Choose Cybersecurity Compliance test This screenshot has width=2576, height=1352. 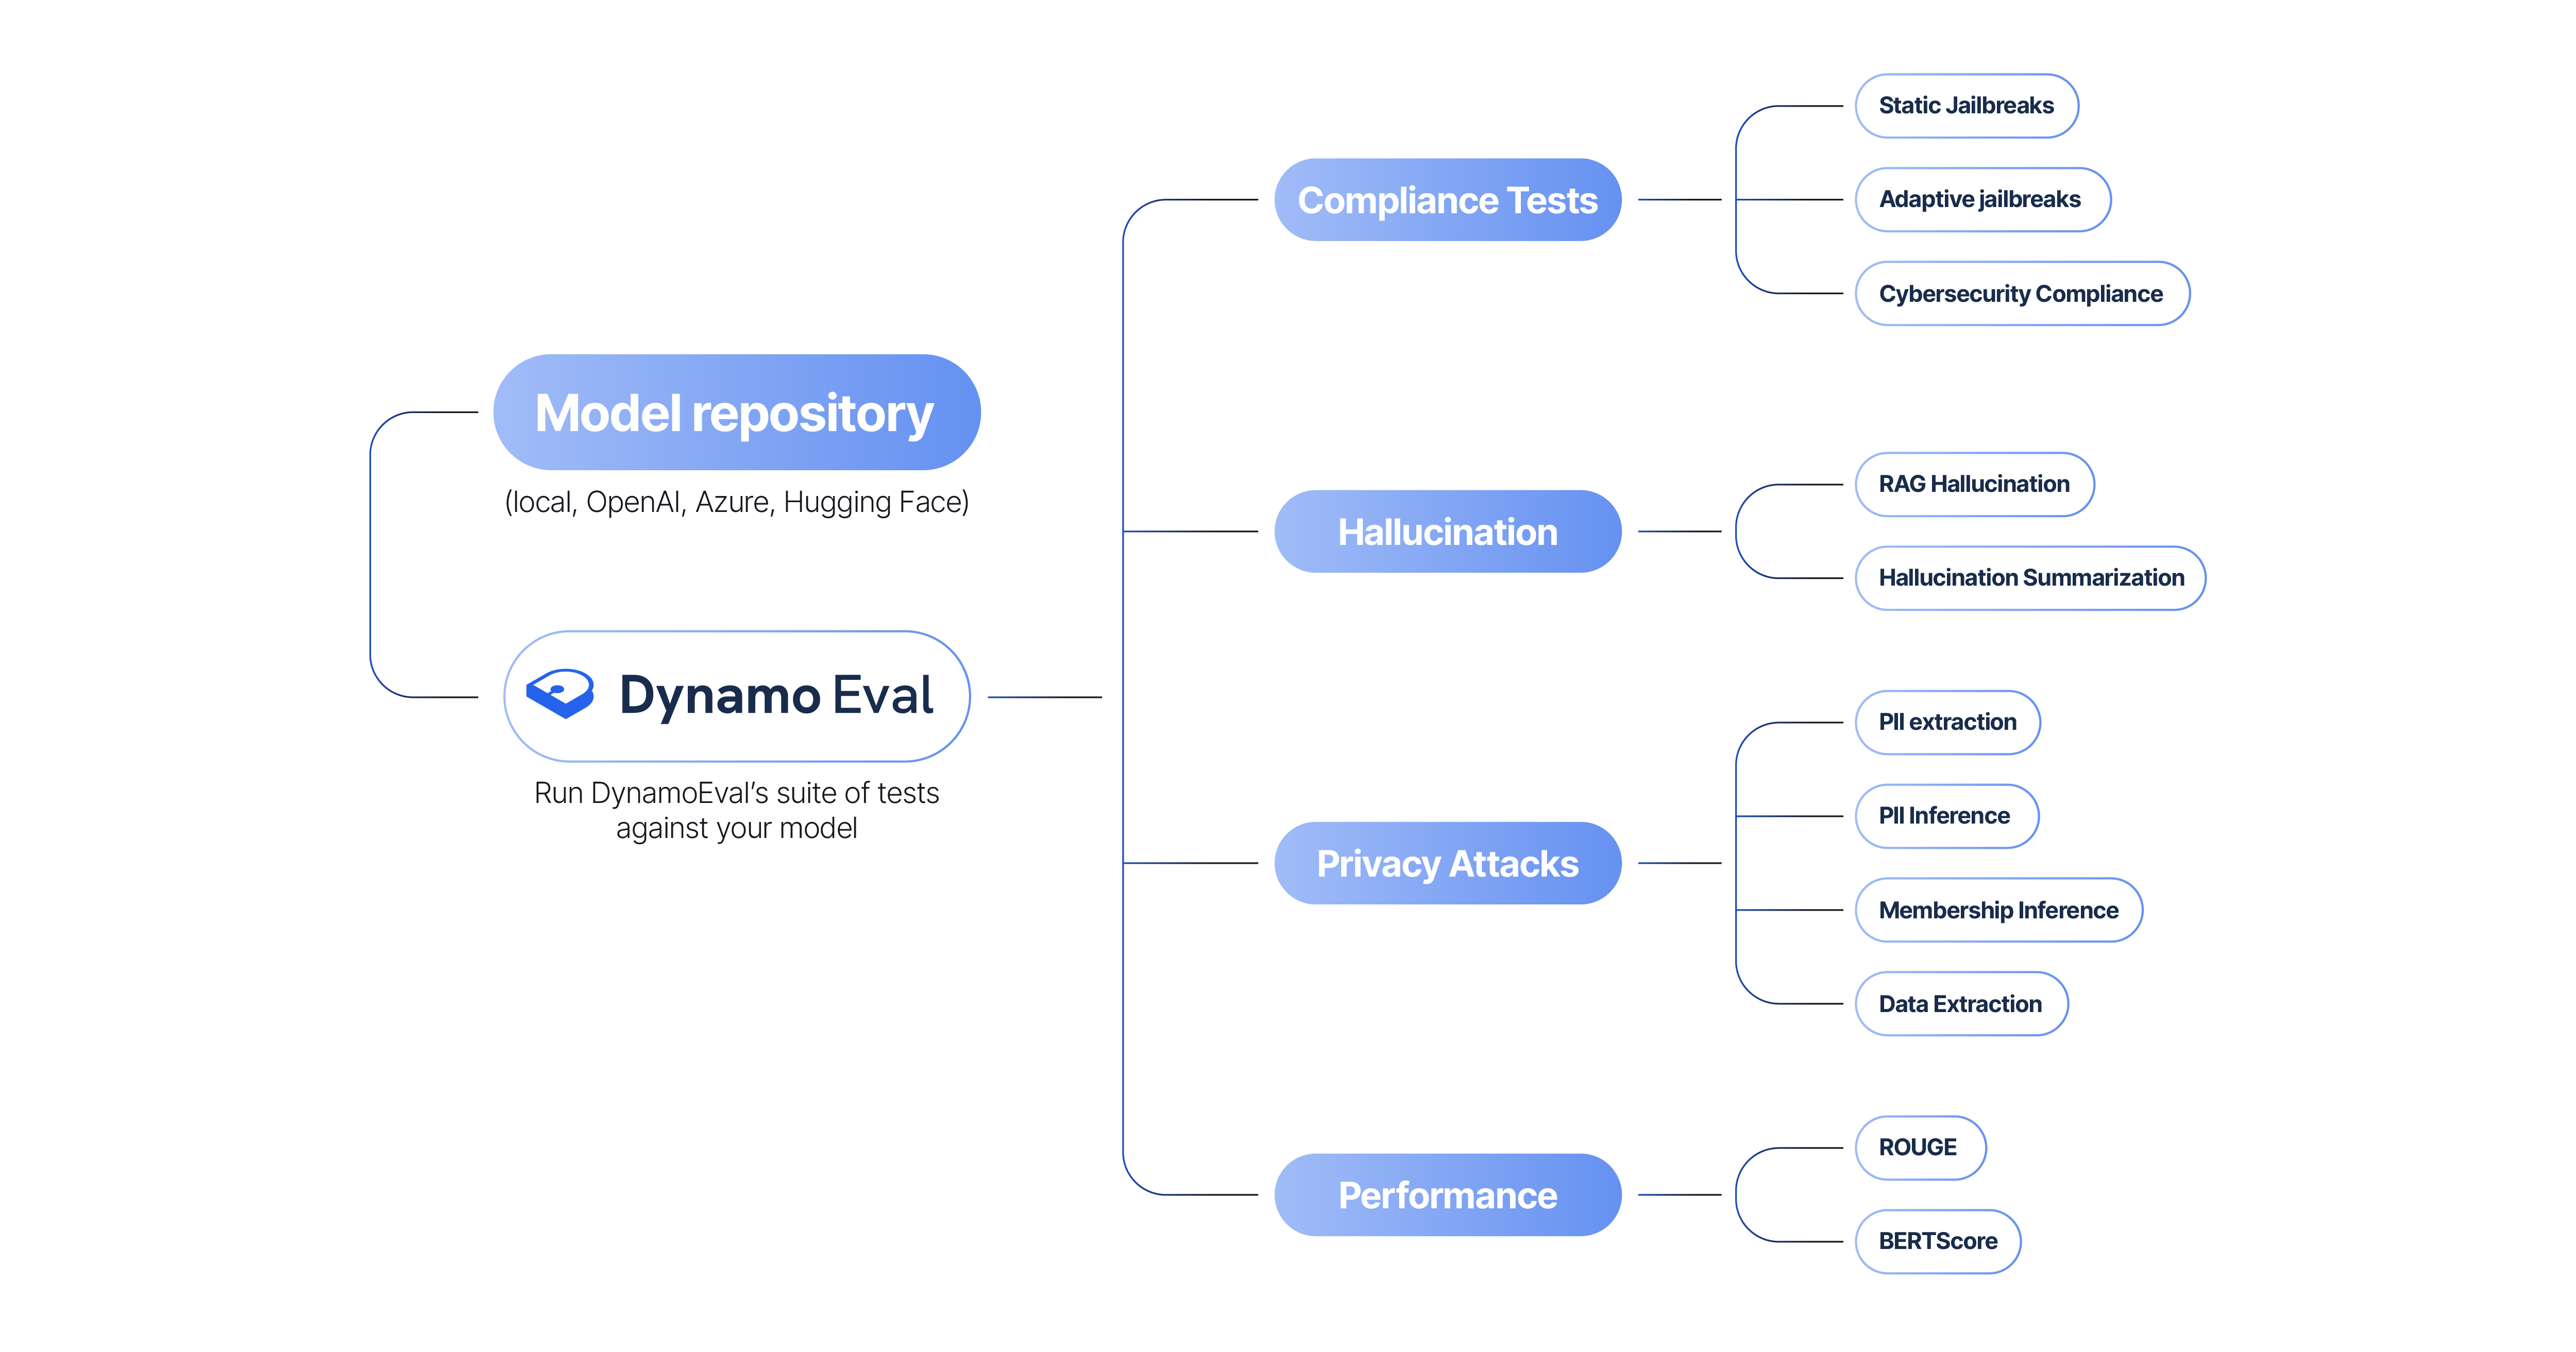click(2022, 294)
